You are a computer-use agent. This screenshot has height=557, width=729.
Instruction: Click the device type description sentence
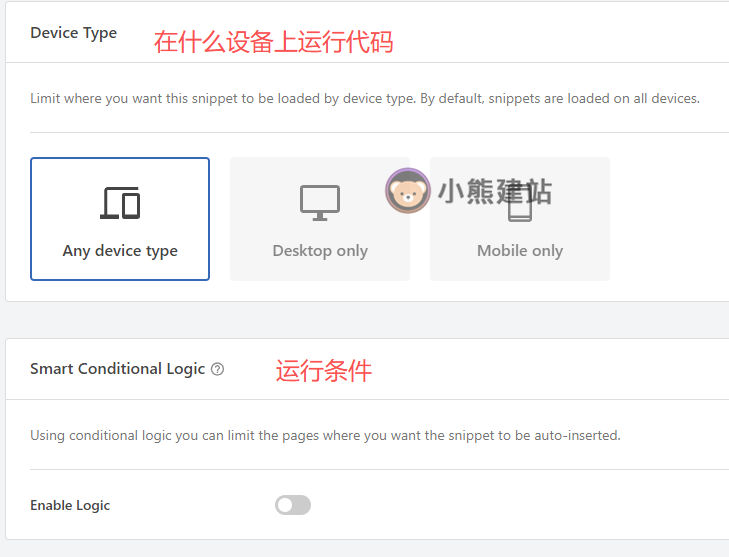point(365,99)
